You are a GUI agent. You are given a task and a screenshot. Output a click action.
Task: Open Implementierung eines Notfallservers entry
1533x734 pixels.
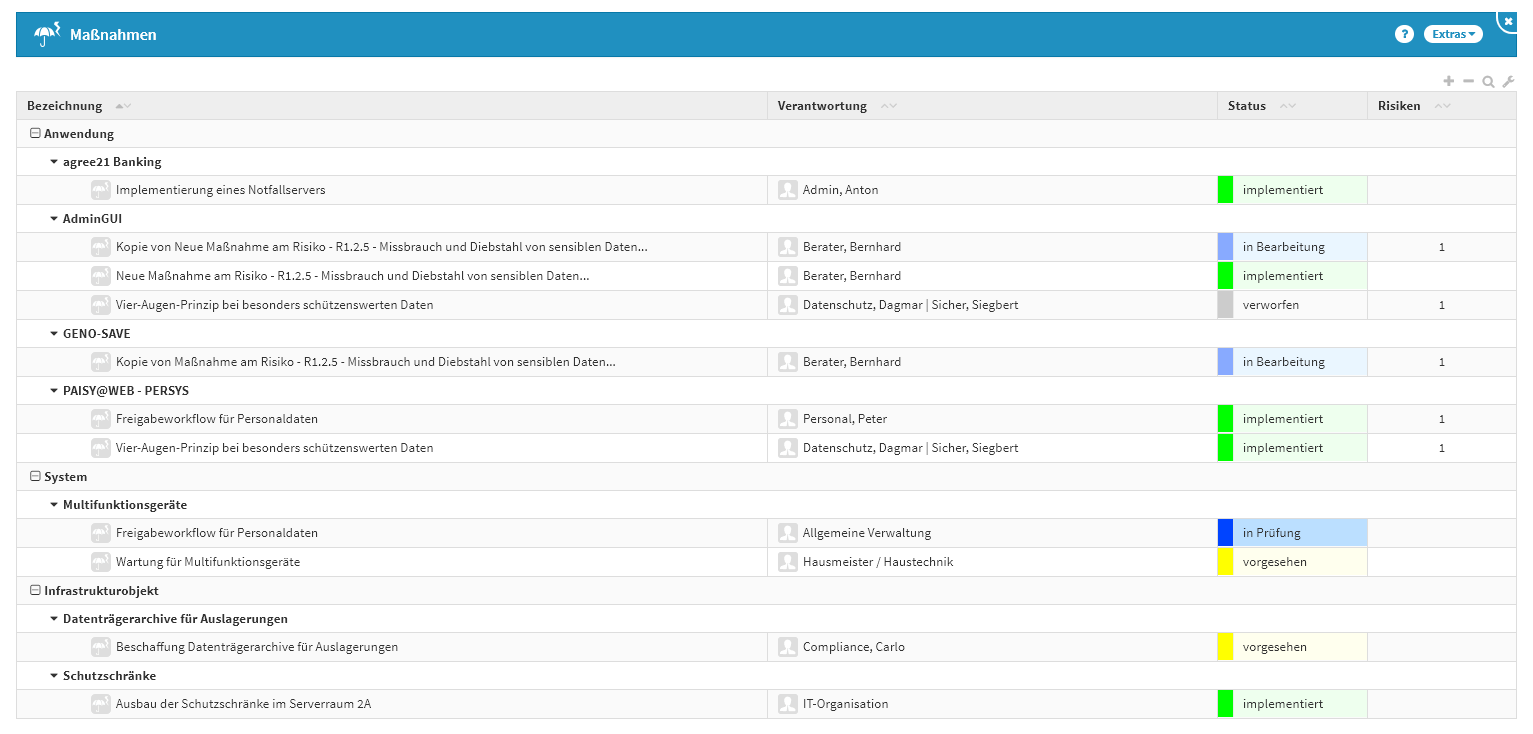(220, 190)
